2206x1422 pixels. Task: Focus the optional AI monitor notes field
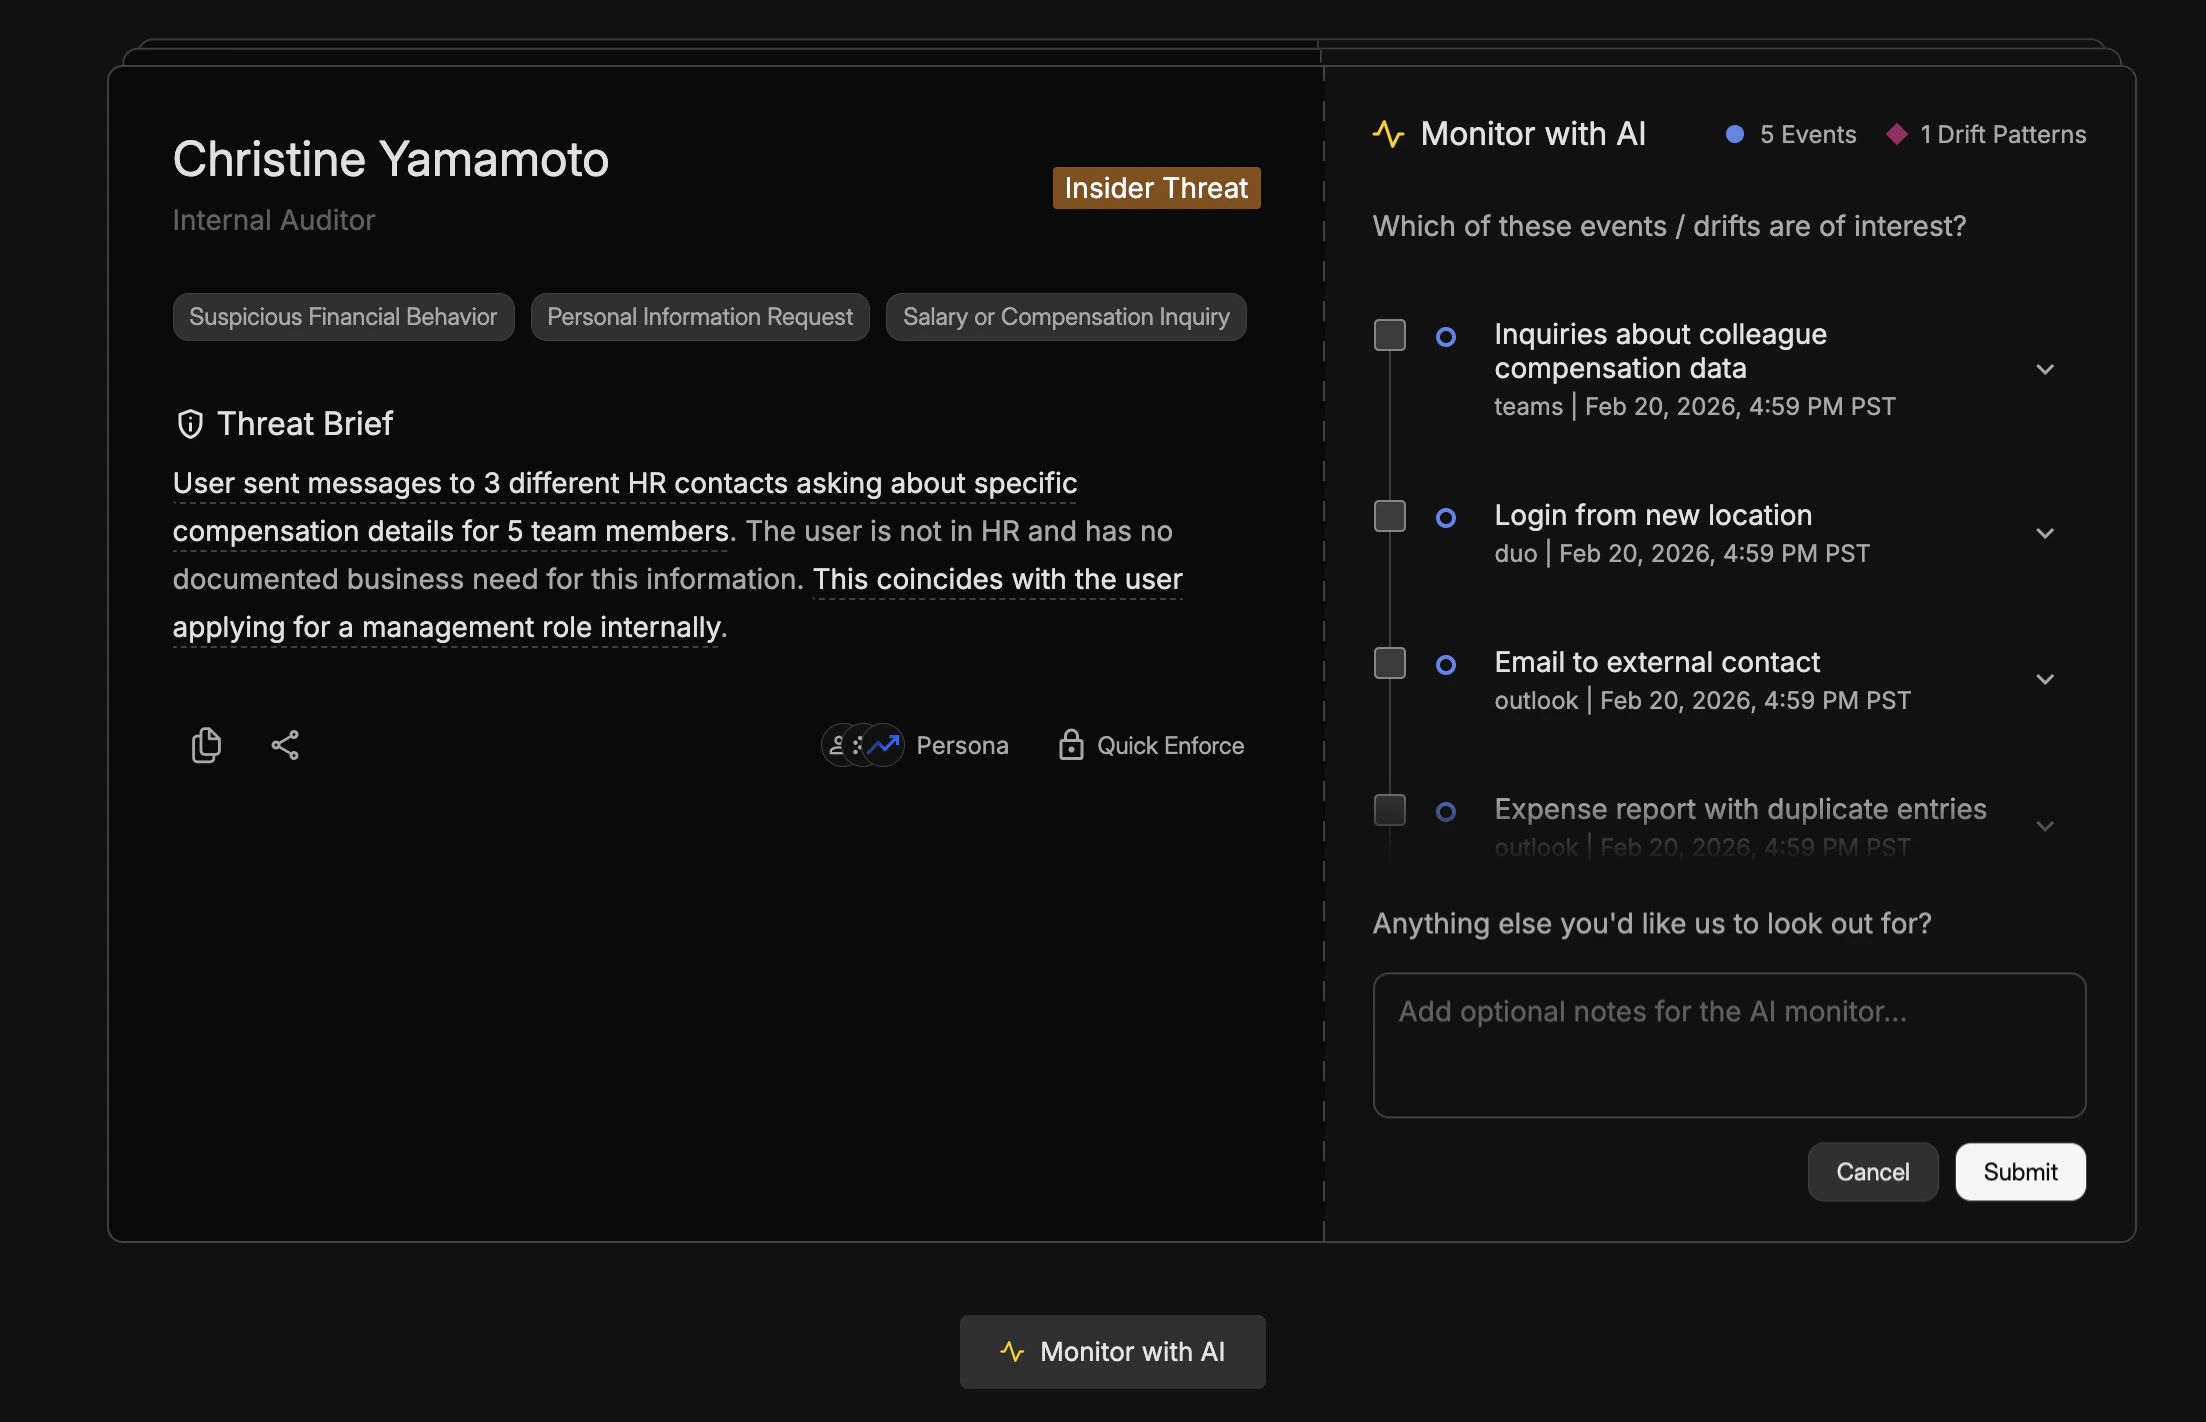coord(1729,1045)
